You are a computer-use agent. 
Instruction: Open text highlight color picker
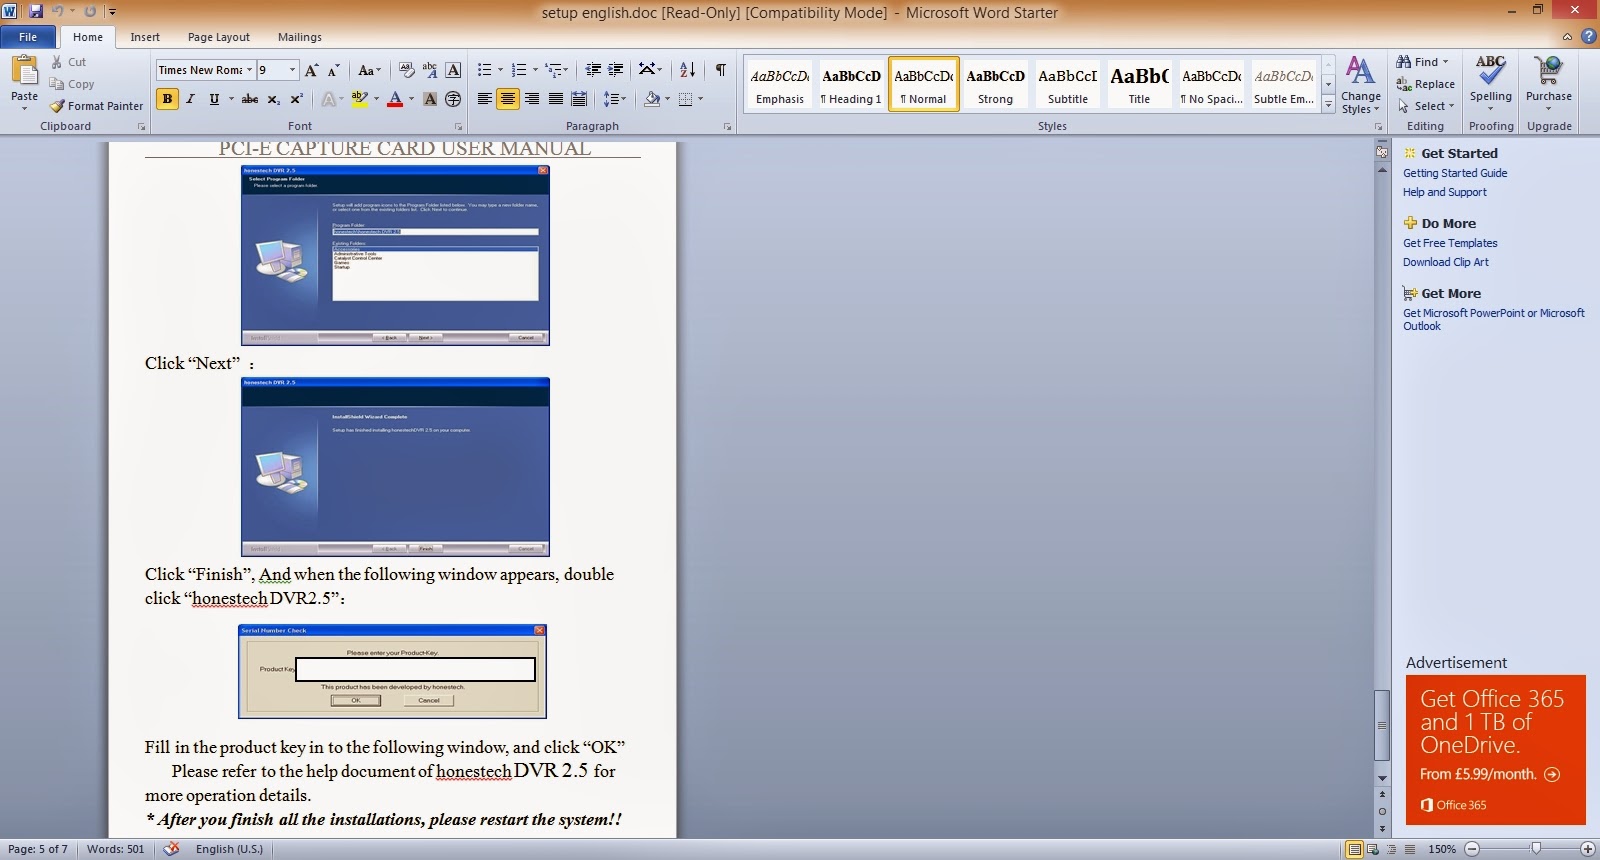pos(376,99)
